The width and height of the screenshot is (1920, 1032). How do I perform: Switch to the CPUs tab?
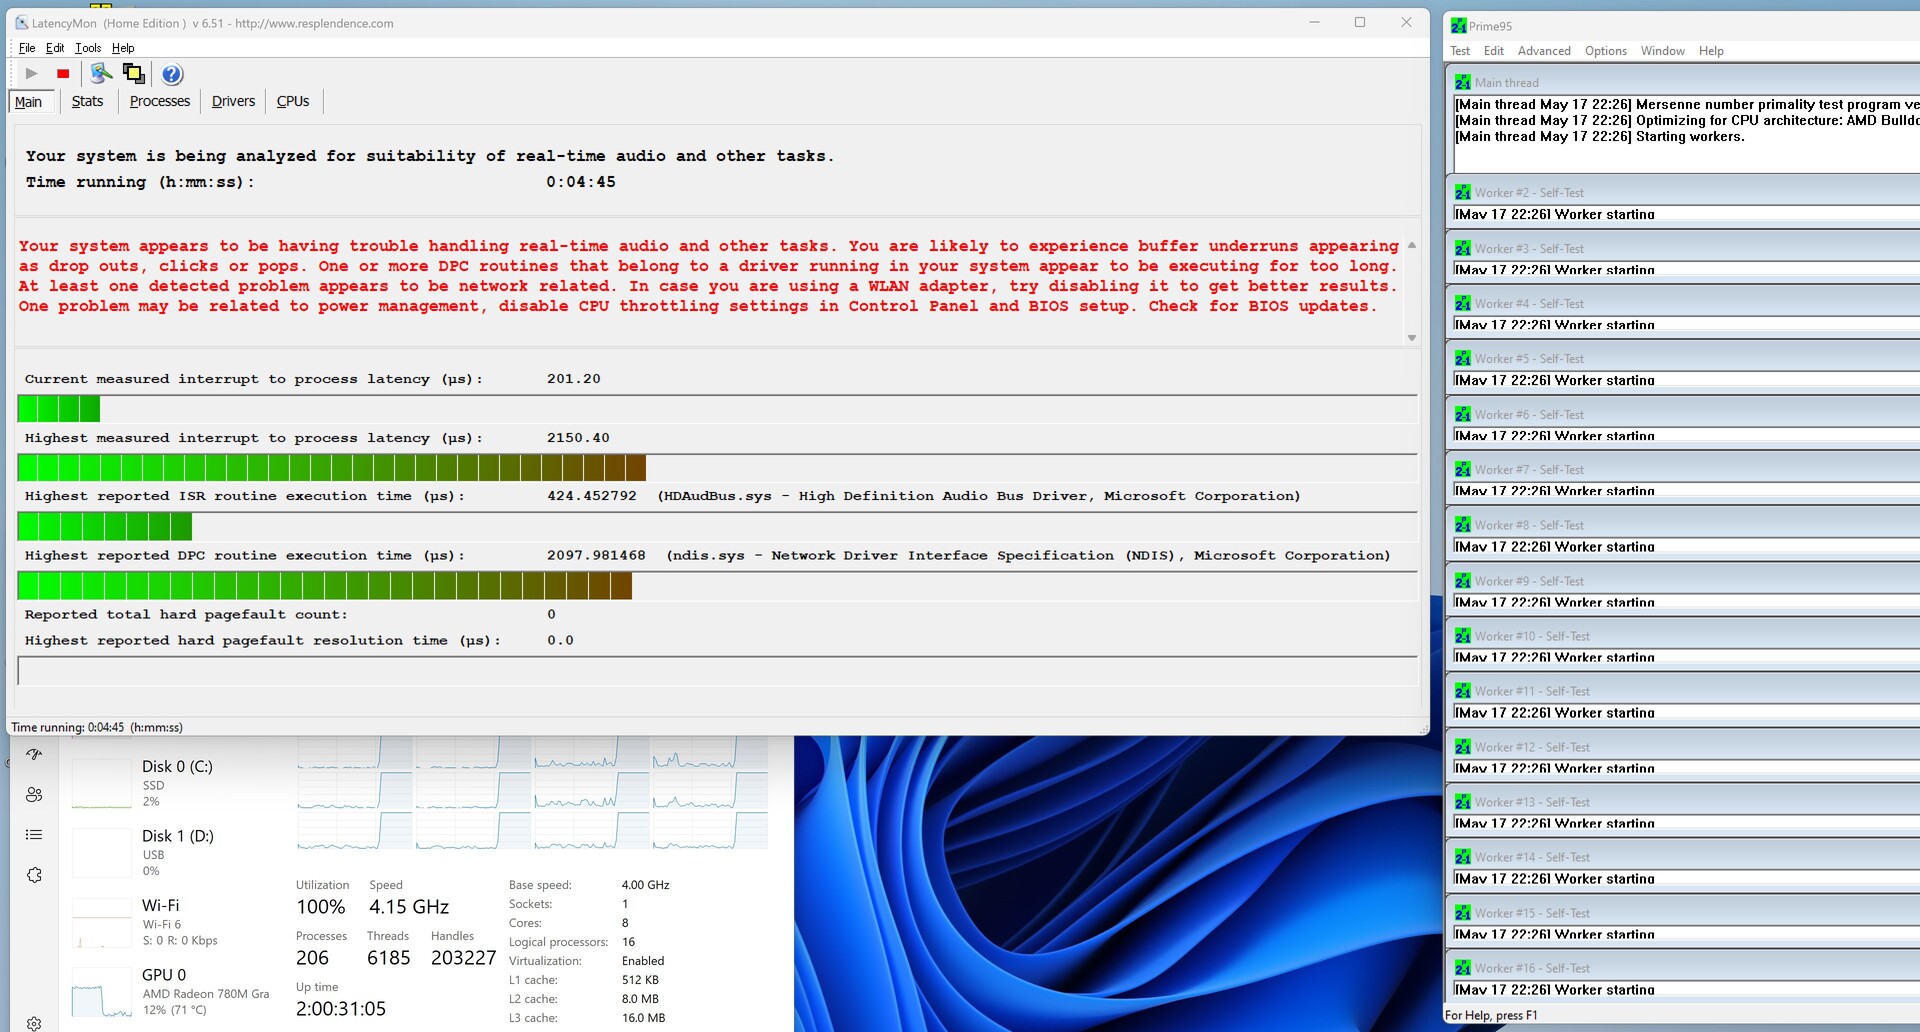pyautogui.click(x=293, y=101)
